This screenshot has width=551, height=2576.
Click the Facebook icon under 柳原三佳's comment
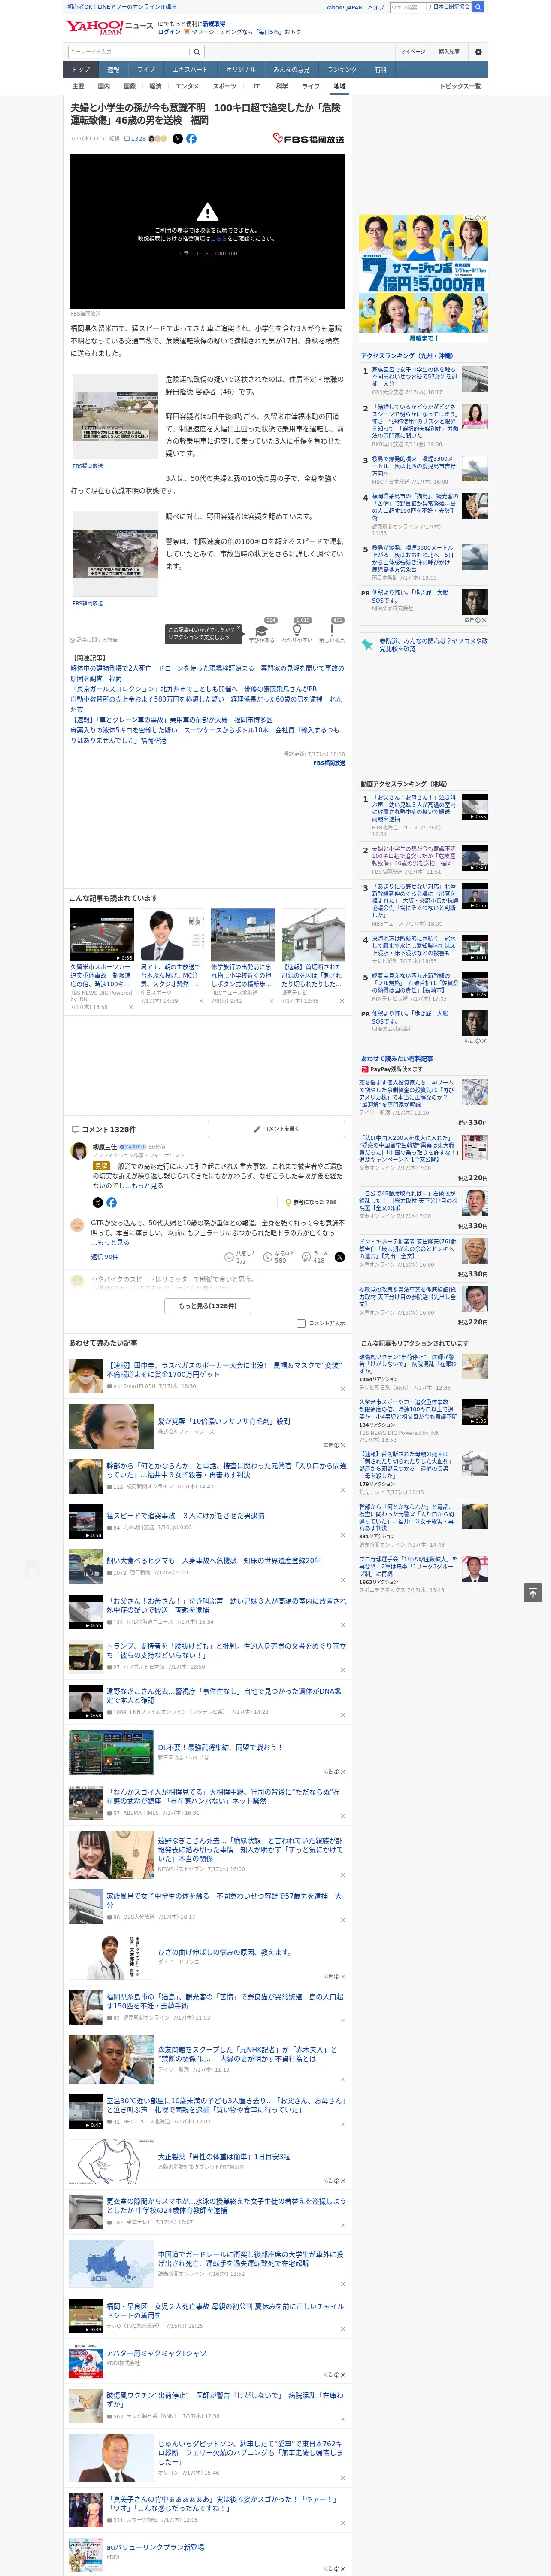point(111,1202)
